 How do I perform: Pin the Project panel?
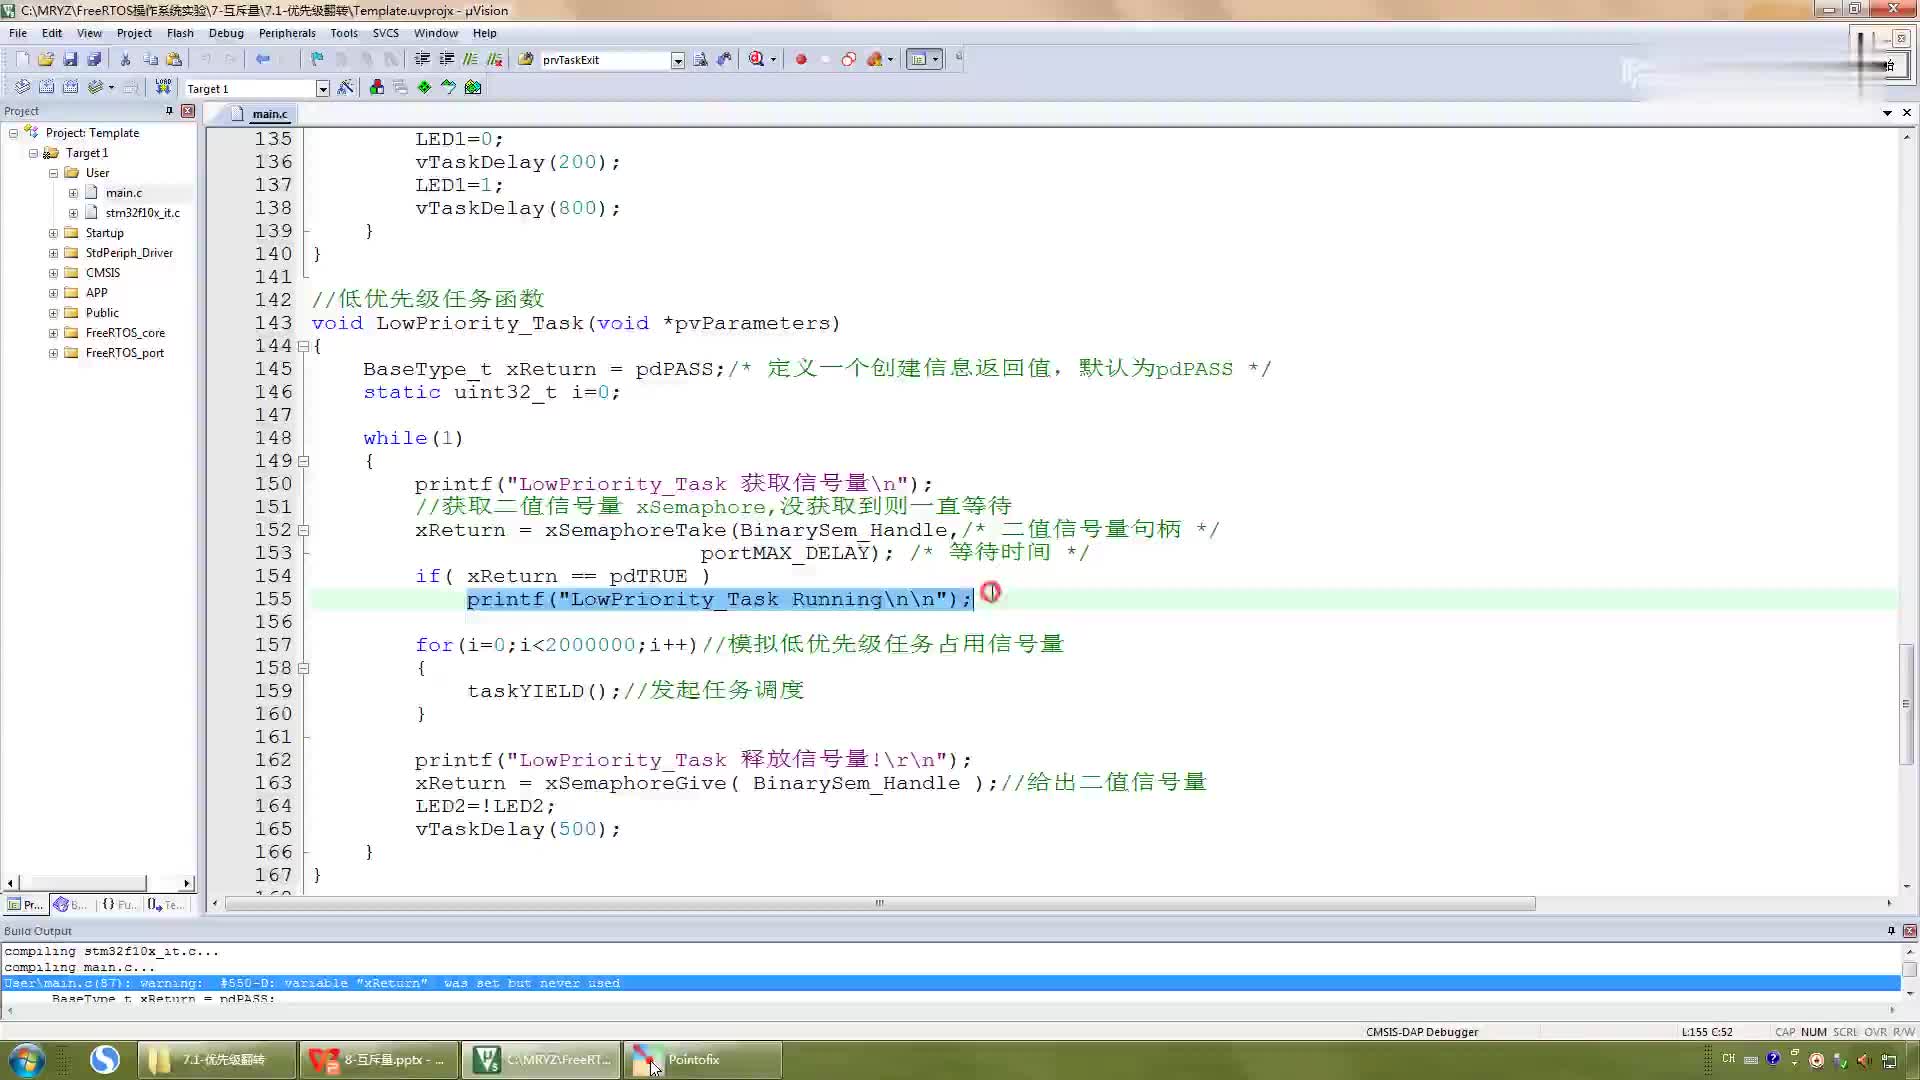(x=169, y=111)
